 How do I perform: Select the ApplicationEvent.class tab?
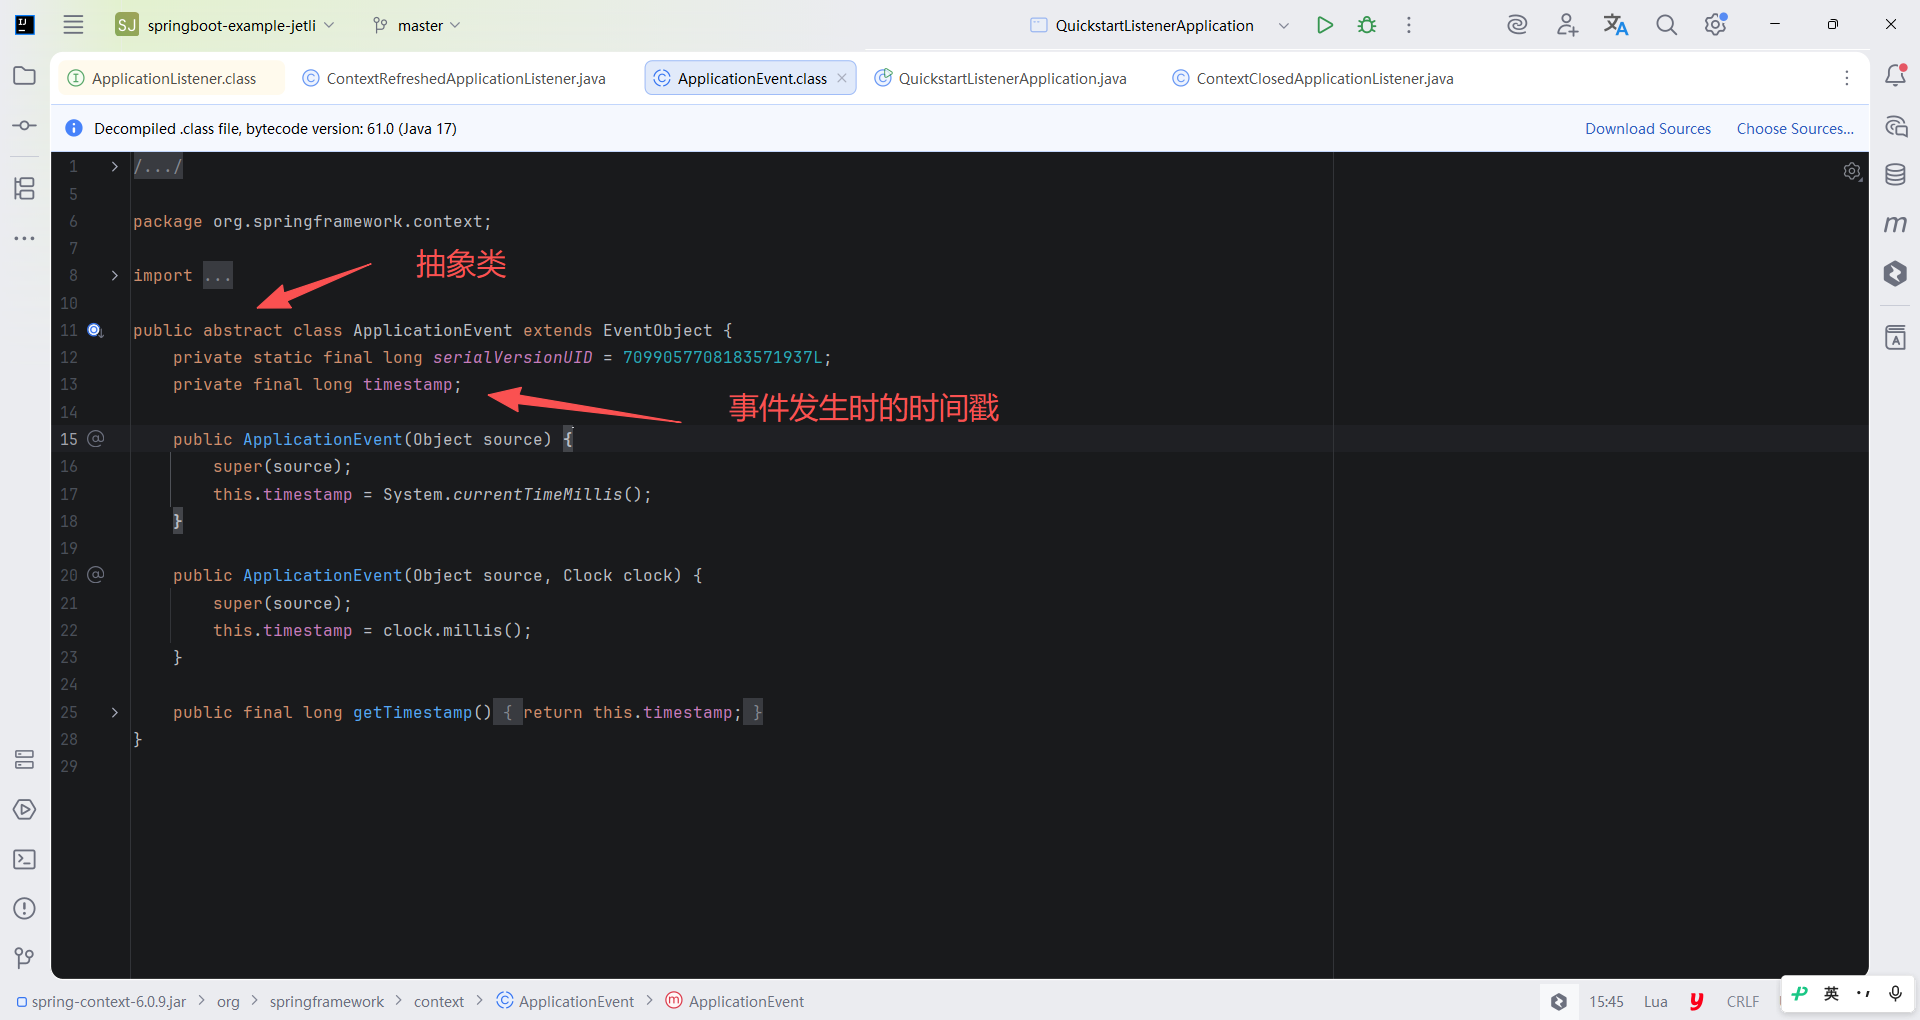[x=751, y=78]
